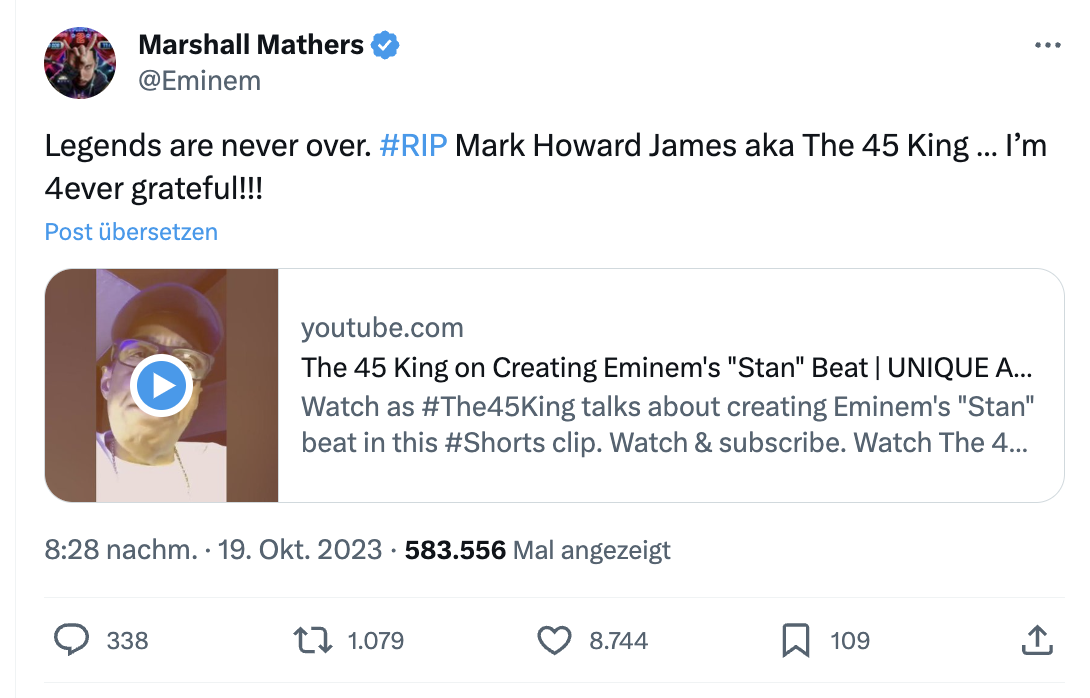Click the #RIP hashtag
This screenshot has width=1090, height=698.
pyautogui.click(x=414, y=146)
